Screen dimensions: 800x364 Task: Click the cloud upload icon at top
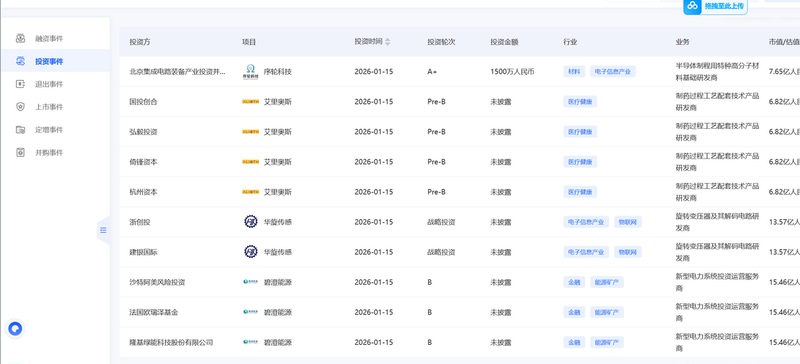click(693, 6)
